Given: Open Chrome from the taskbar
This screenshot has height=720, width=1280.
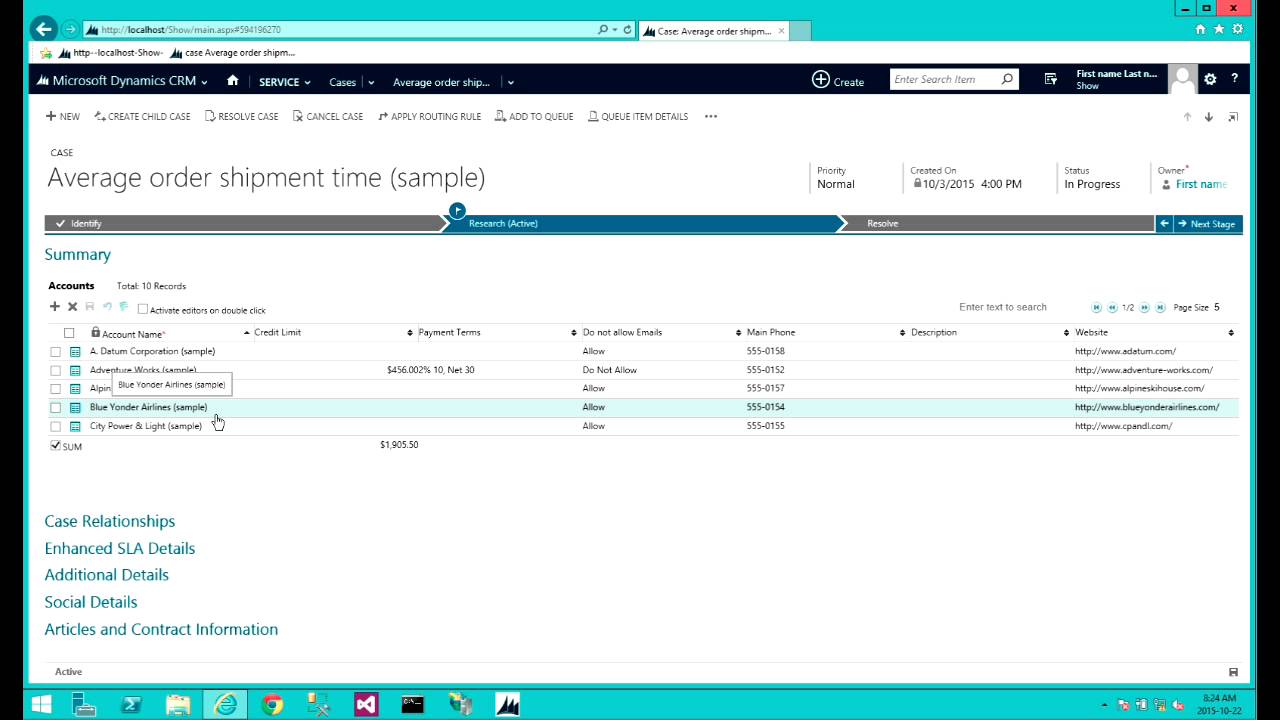Looking at the screenshot, I should 272,705.
